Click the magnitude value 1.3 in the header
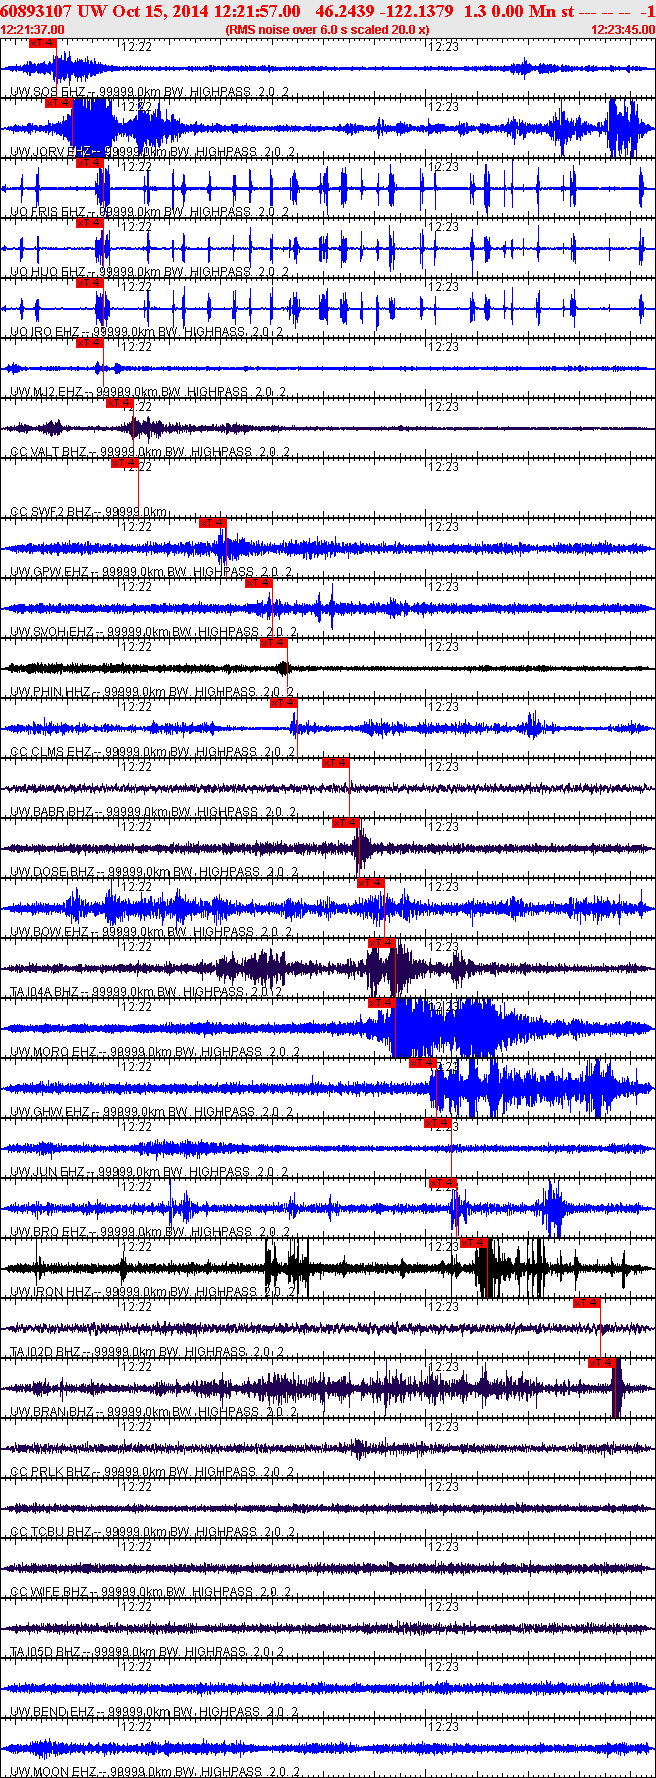Screen dimensions: 656x1778 [x=475, y=10]
